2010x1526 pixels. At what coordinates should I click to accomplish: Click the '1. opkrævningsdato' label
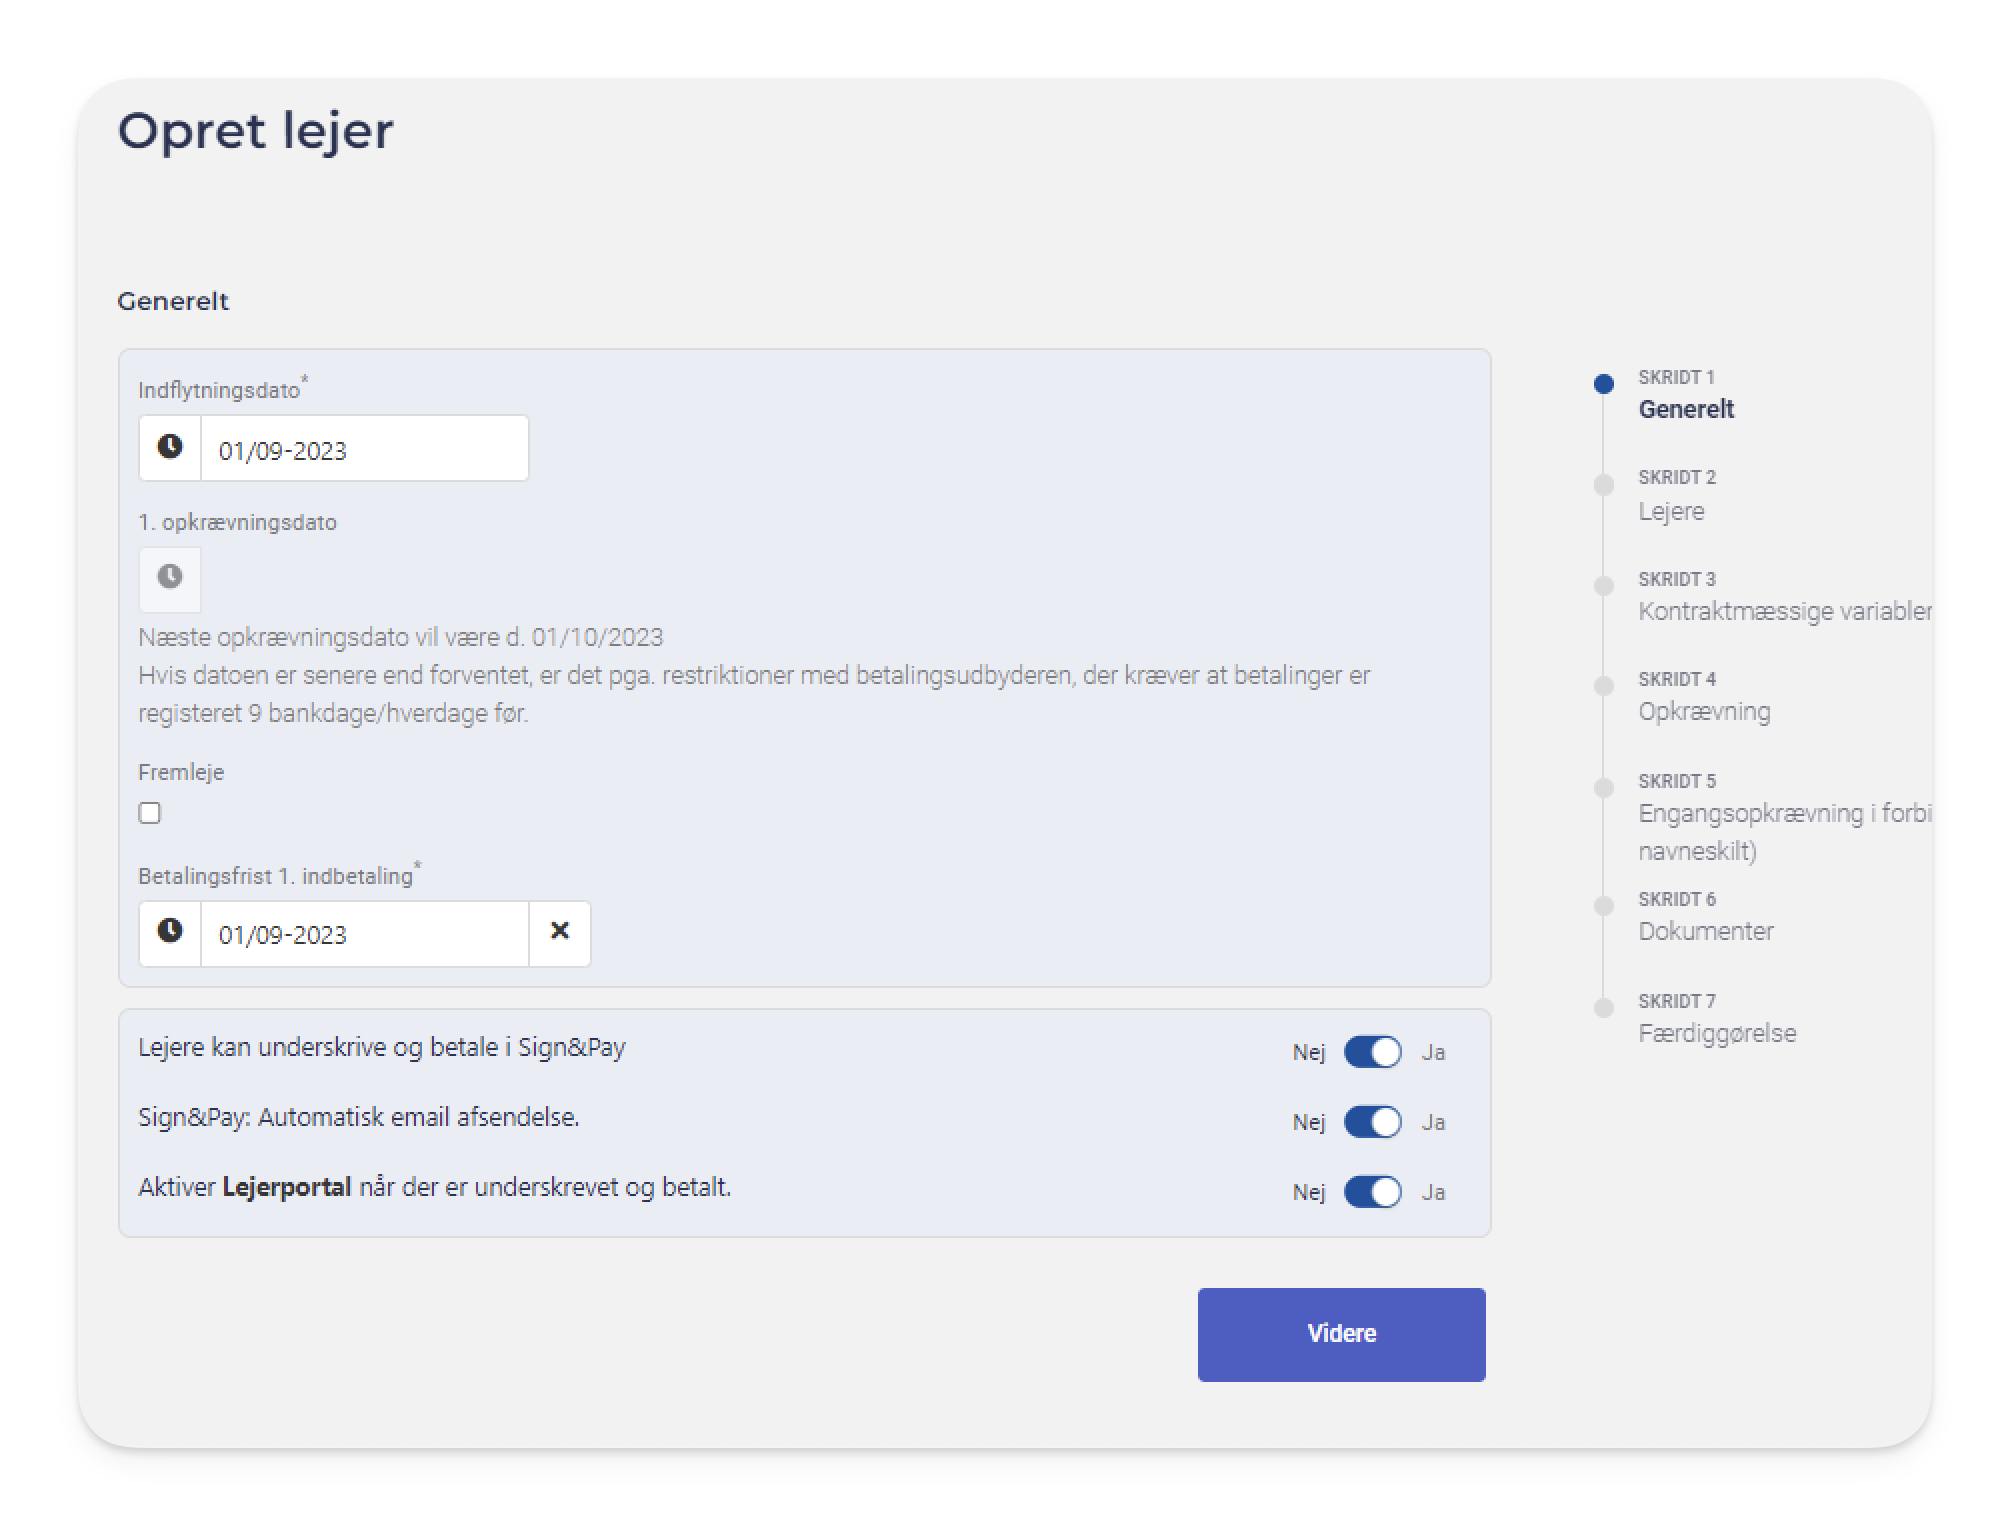238,522
